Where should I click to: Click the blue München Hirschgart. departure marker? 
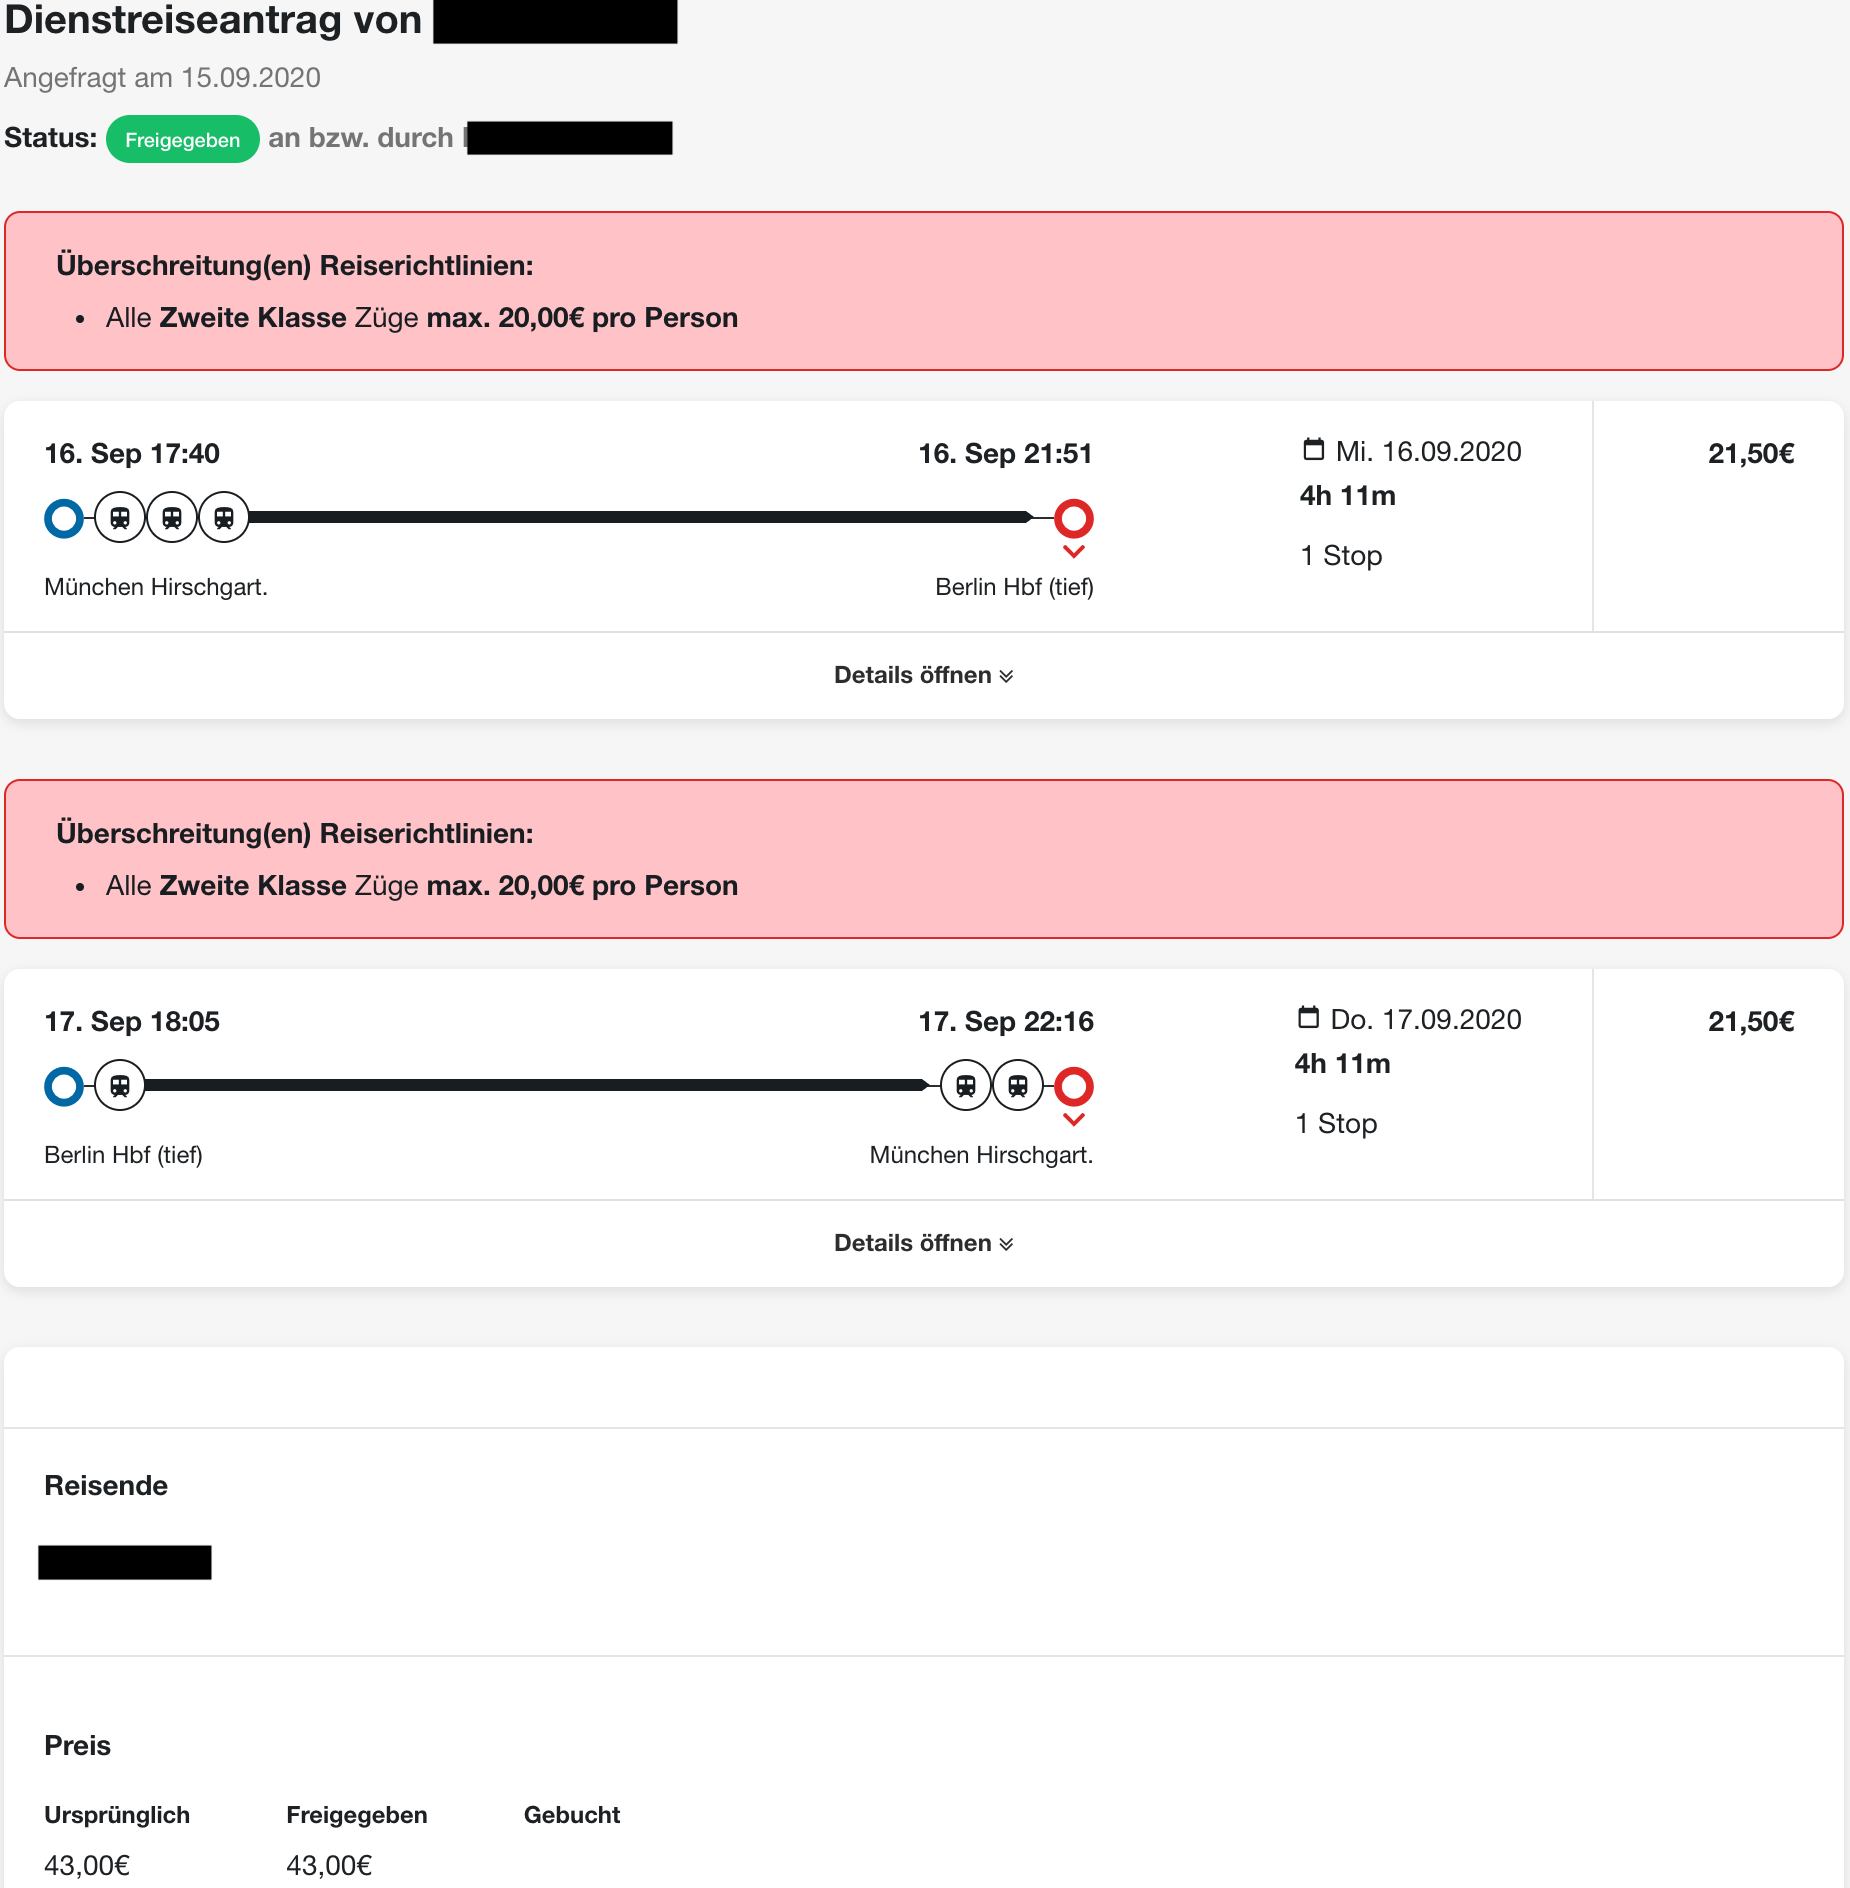tap(64, 518)
